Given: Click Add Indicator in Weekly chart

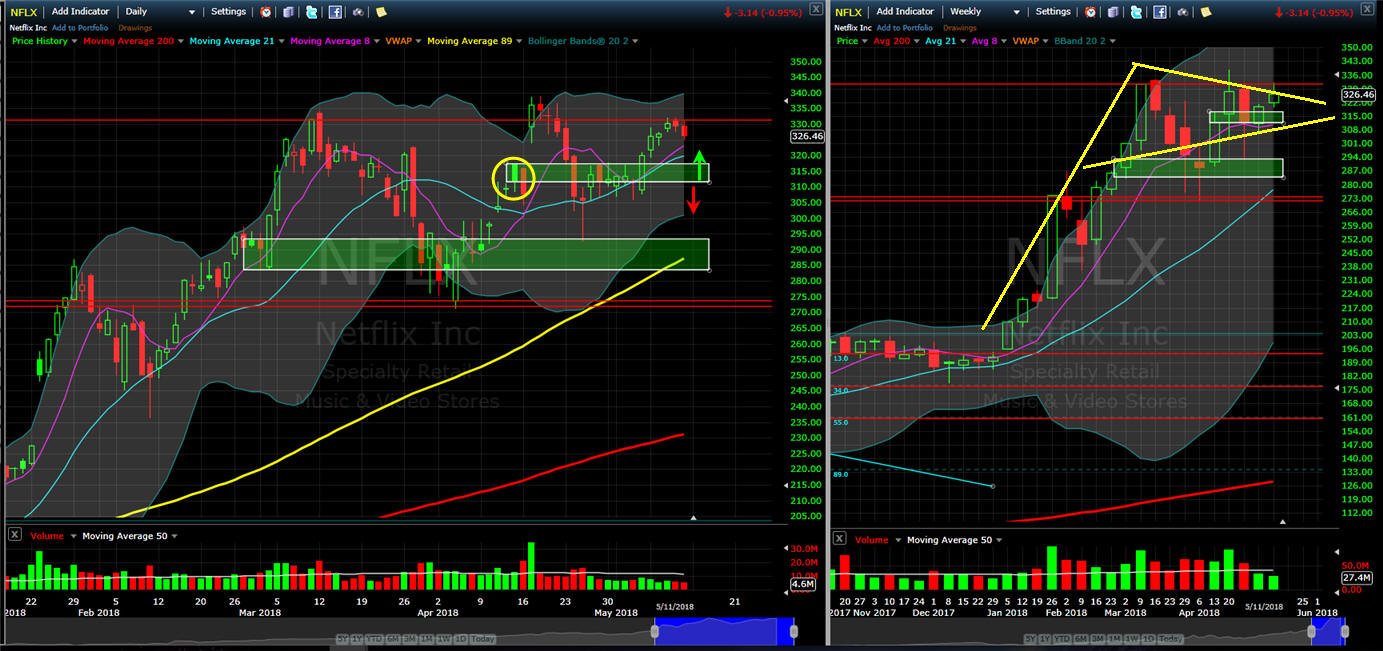Looking at the screenshot, I should [x=905, y=12].
